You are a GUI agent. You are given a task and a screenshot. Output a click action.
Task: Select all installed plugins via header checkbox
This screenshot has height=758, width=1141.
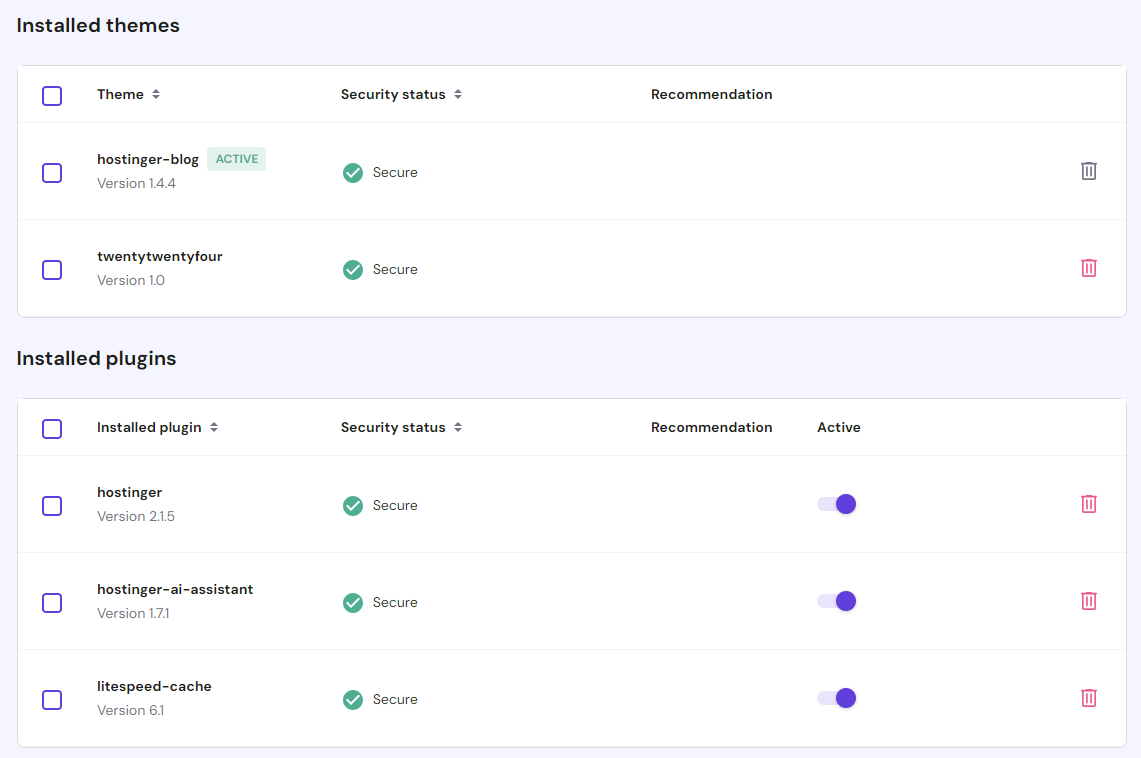pos(51,428)
